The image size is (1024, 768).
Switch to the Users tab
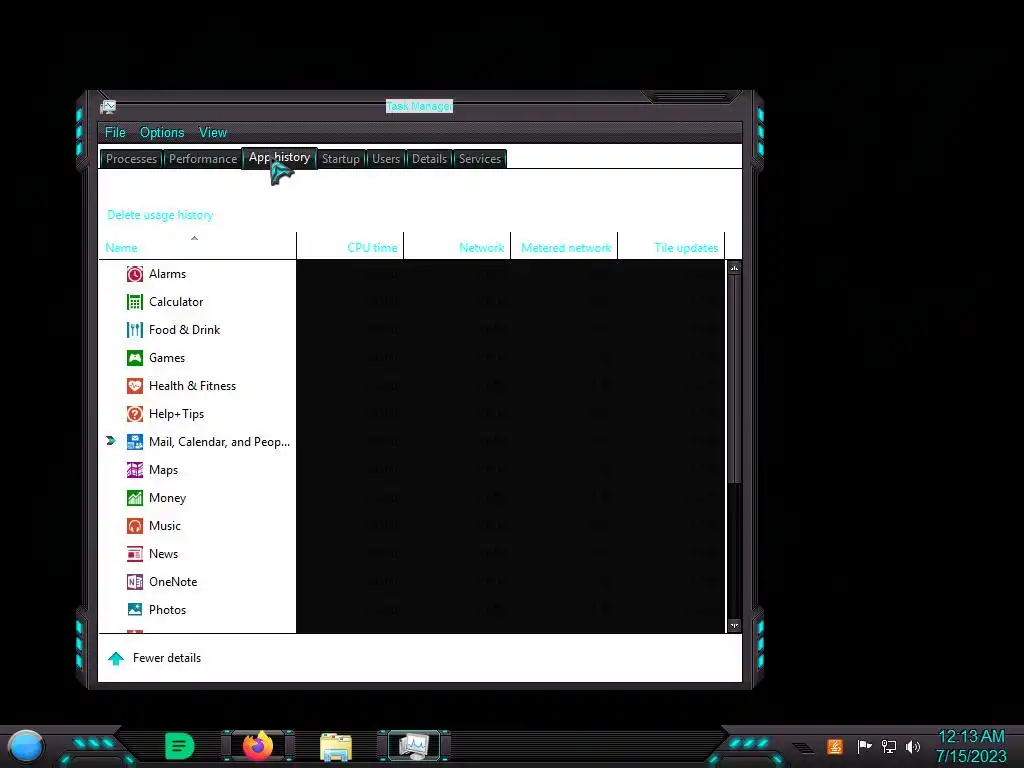click(386, 159)
